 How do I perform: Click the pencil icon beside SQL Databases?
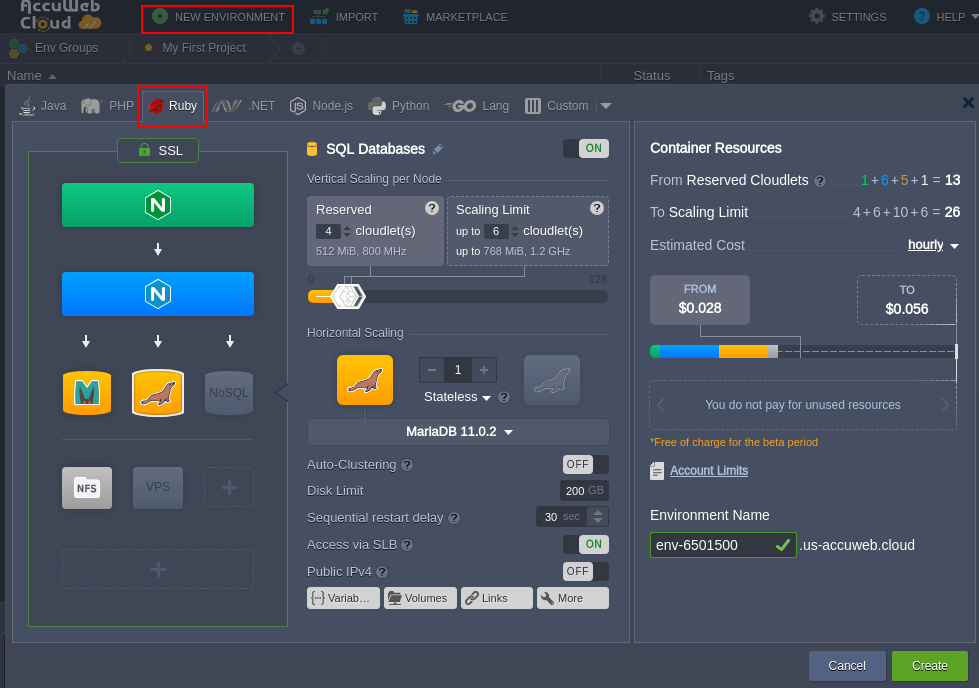(x=437, y=149)
